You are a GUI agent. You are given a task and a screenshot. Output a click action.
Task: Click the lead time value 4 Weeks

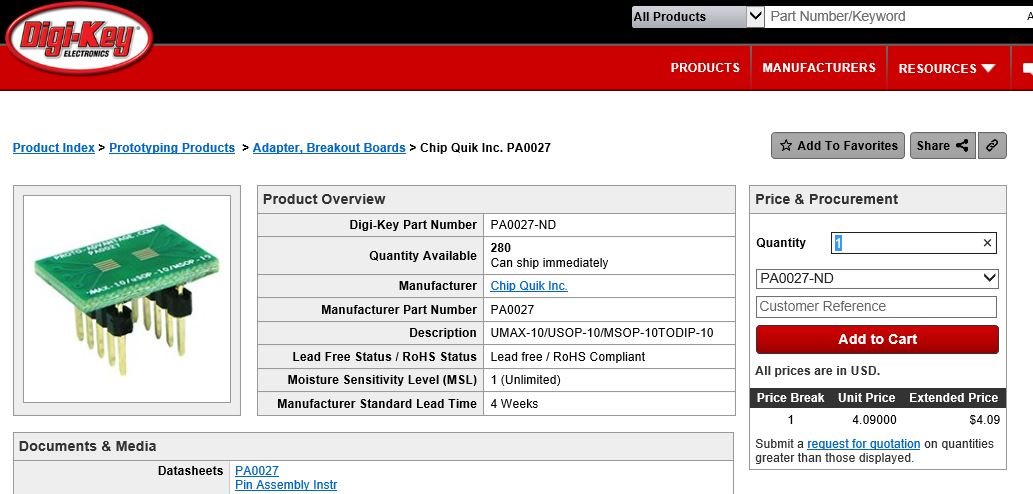click(x=514, y=404)
